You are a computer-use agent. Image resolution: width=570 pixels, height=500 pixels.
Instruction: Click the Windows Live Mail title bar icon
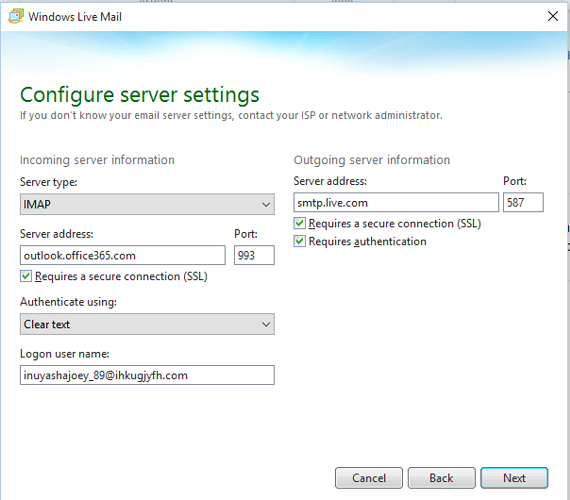pos(16,16)
